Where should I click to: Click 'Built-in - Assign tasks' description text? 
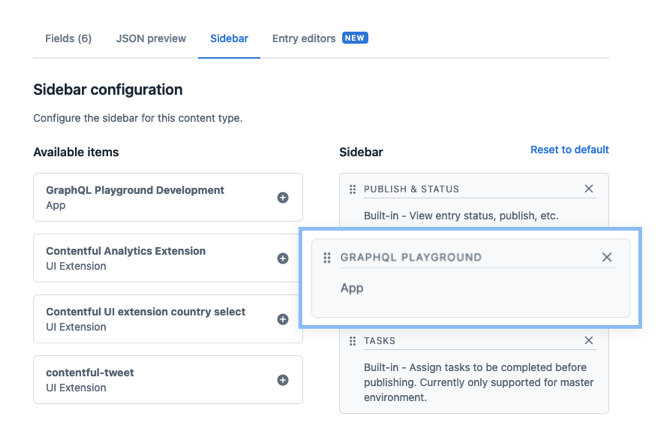click(x=478, y=382)
